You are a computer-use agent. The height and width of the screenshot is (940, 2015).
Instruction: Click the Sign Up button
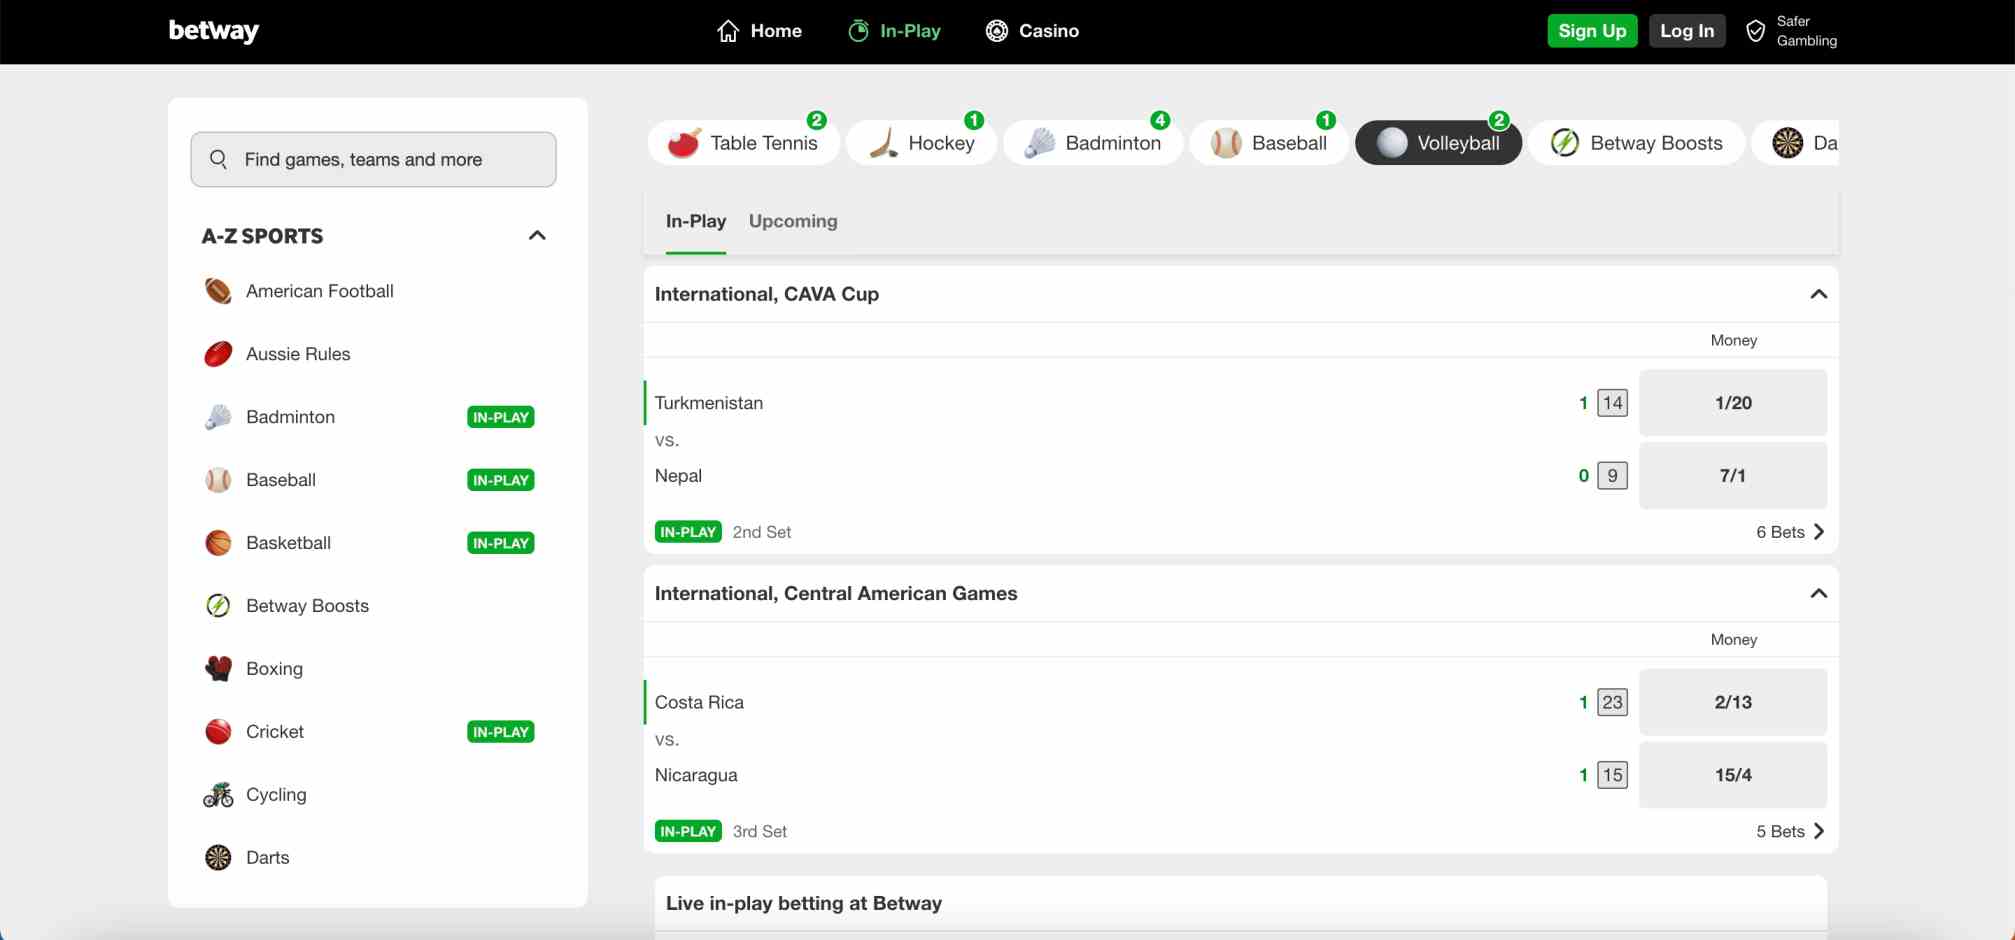point(1592,30)
